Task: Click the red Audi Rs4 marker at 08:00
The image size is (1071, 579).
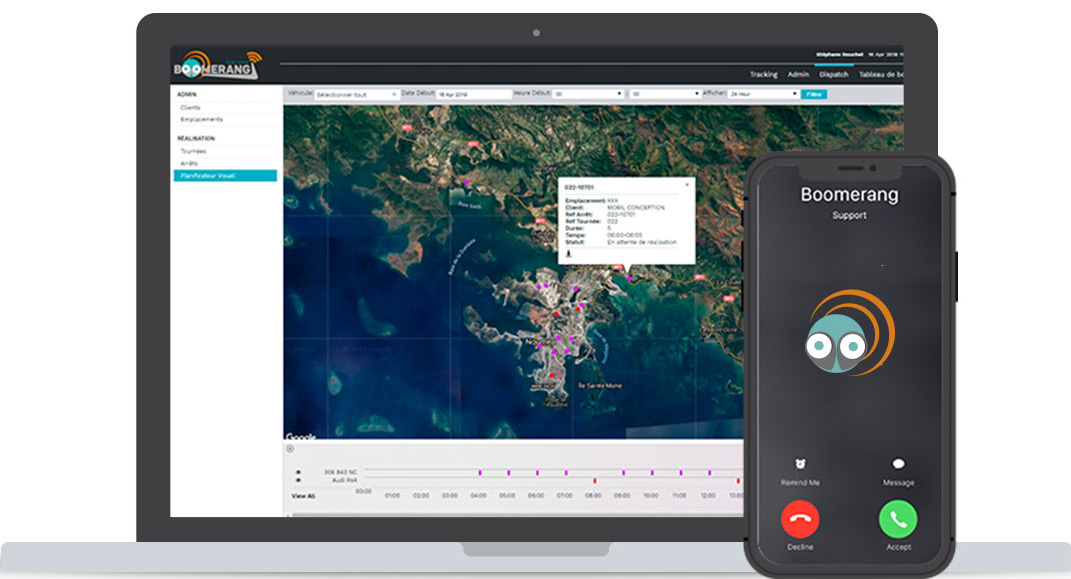Action: 595,481
